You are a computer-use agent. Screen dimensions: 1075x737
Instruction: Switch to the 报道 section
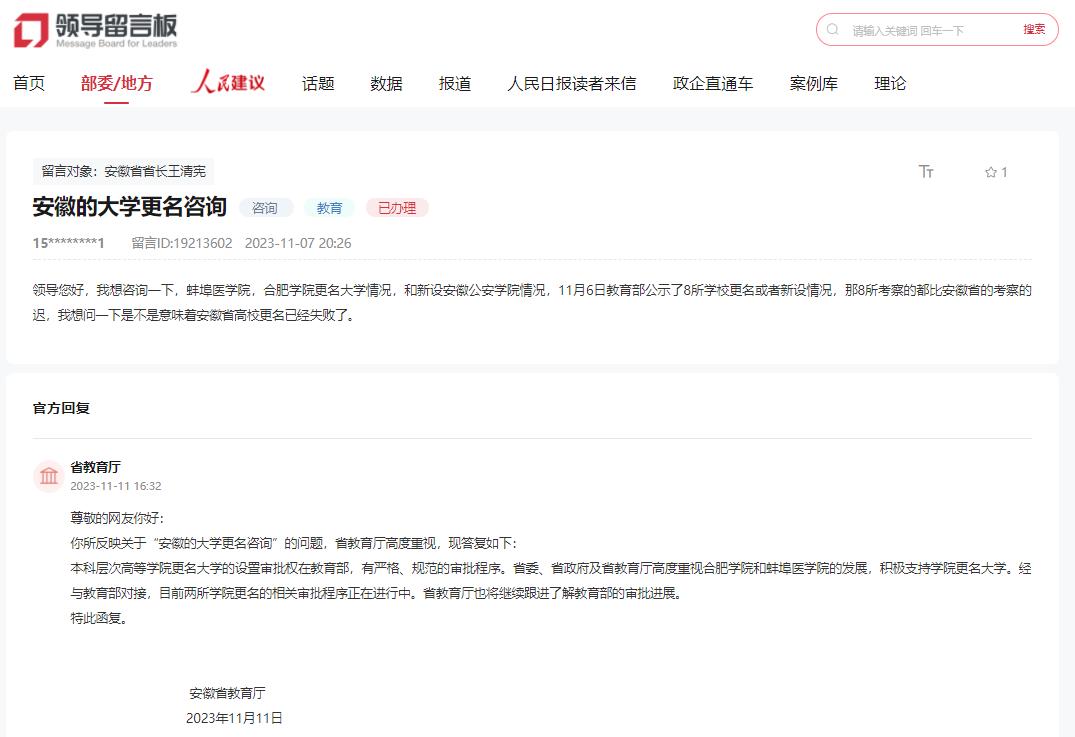pyautogui.click(x=455, y=84)
